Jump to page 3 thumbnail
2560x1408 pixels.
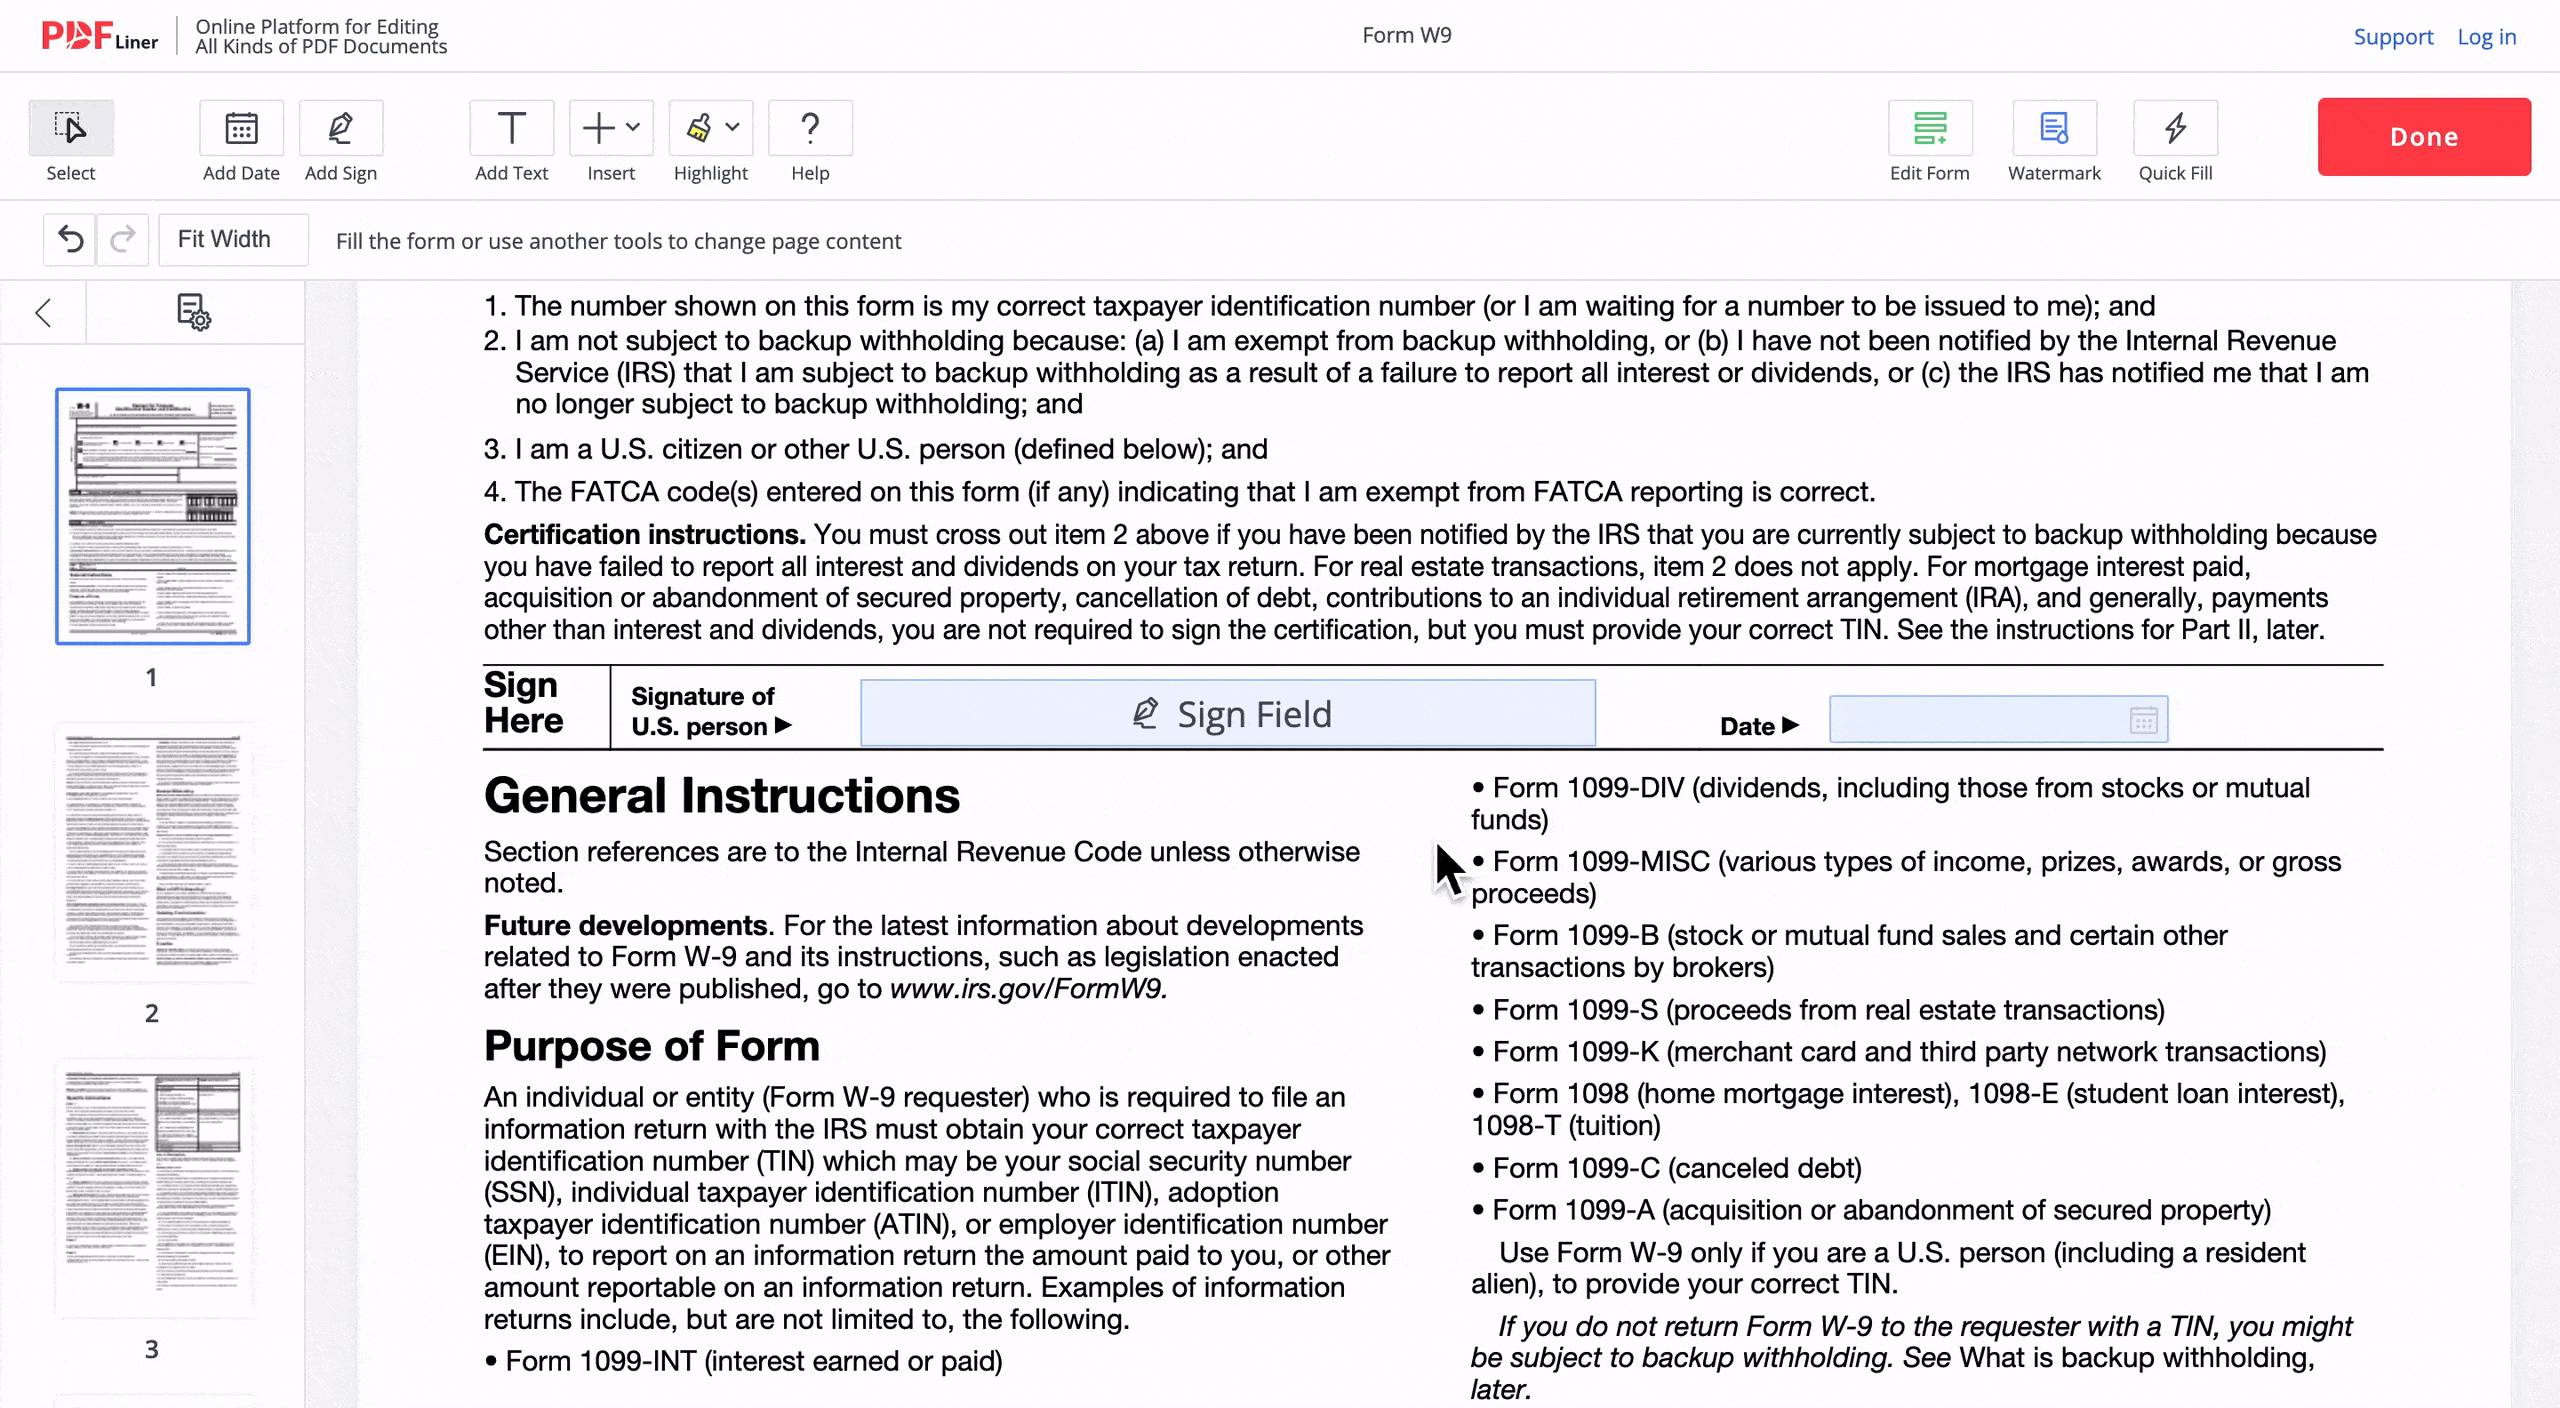coord(153,1187)
